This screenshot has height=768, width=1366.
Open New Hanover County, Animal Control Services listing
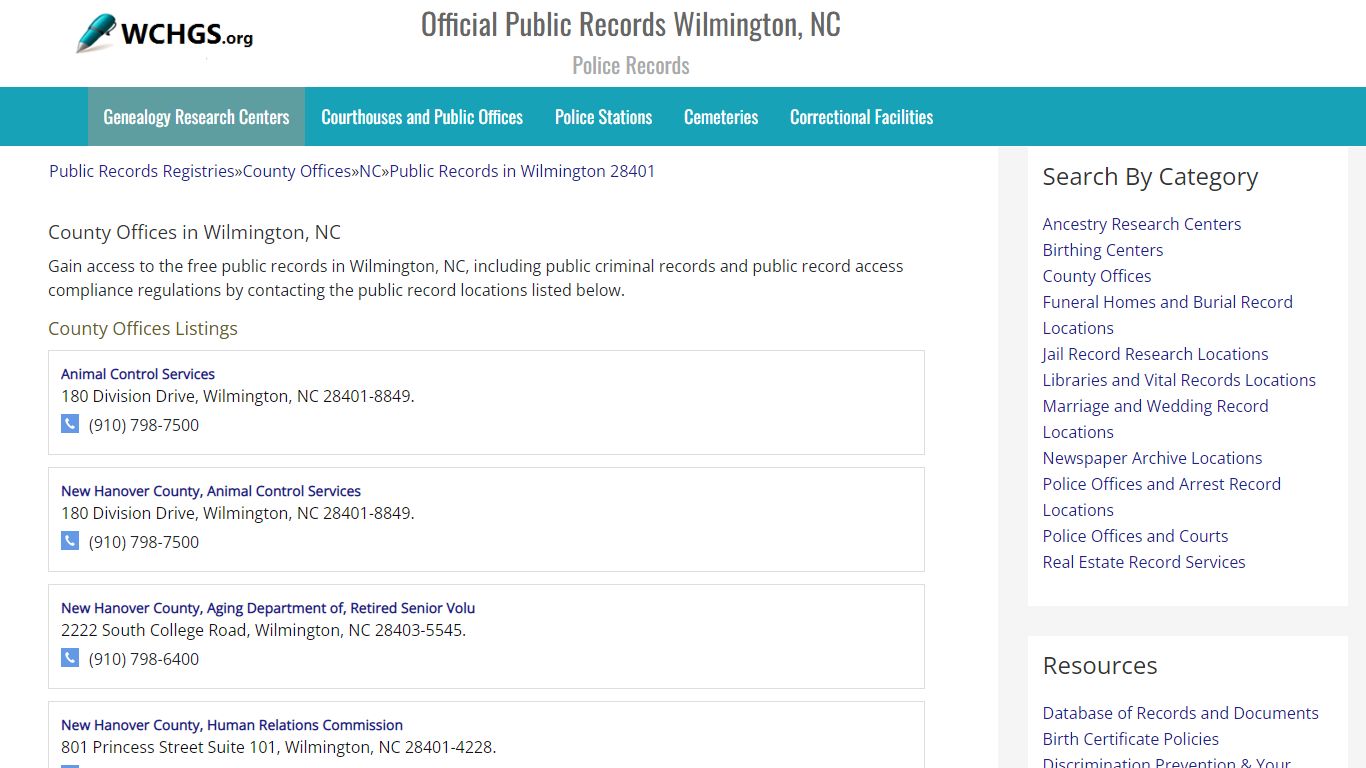pos(211,491)
